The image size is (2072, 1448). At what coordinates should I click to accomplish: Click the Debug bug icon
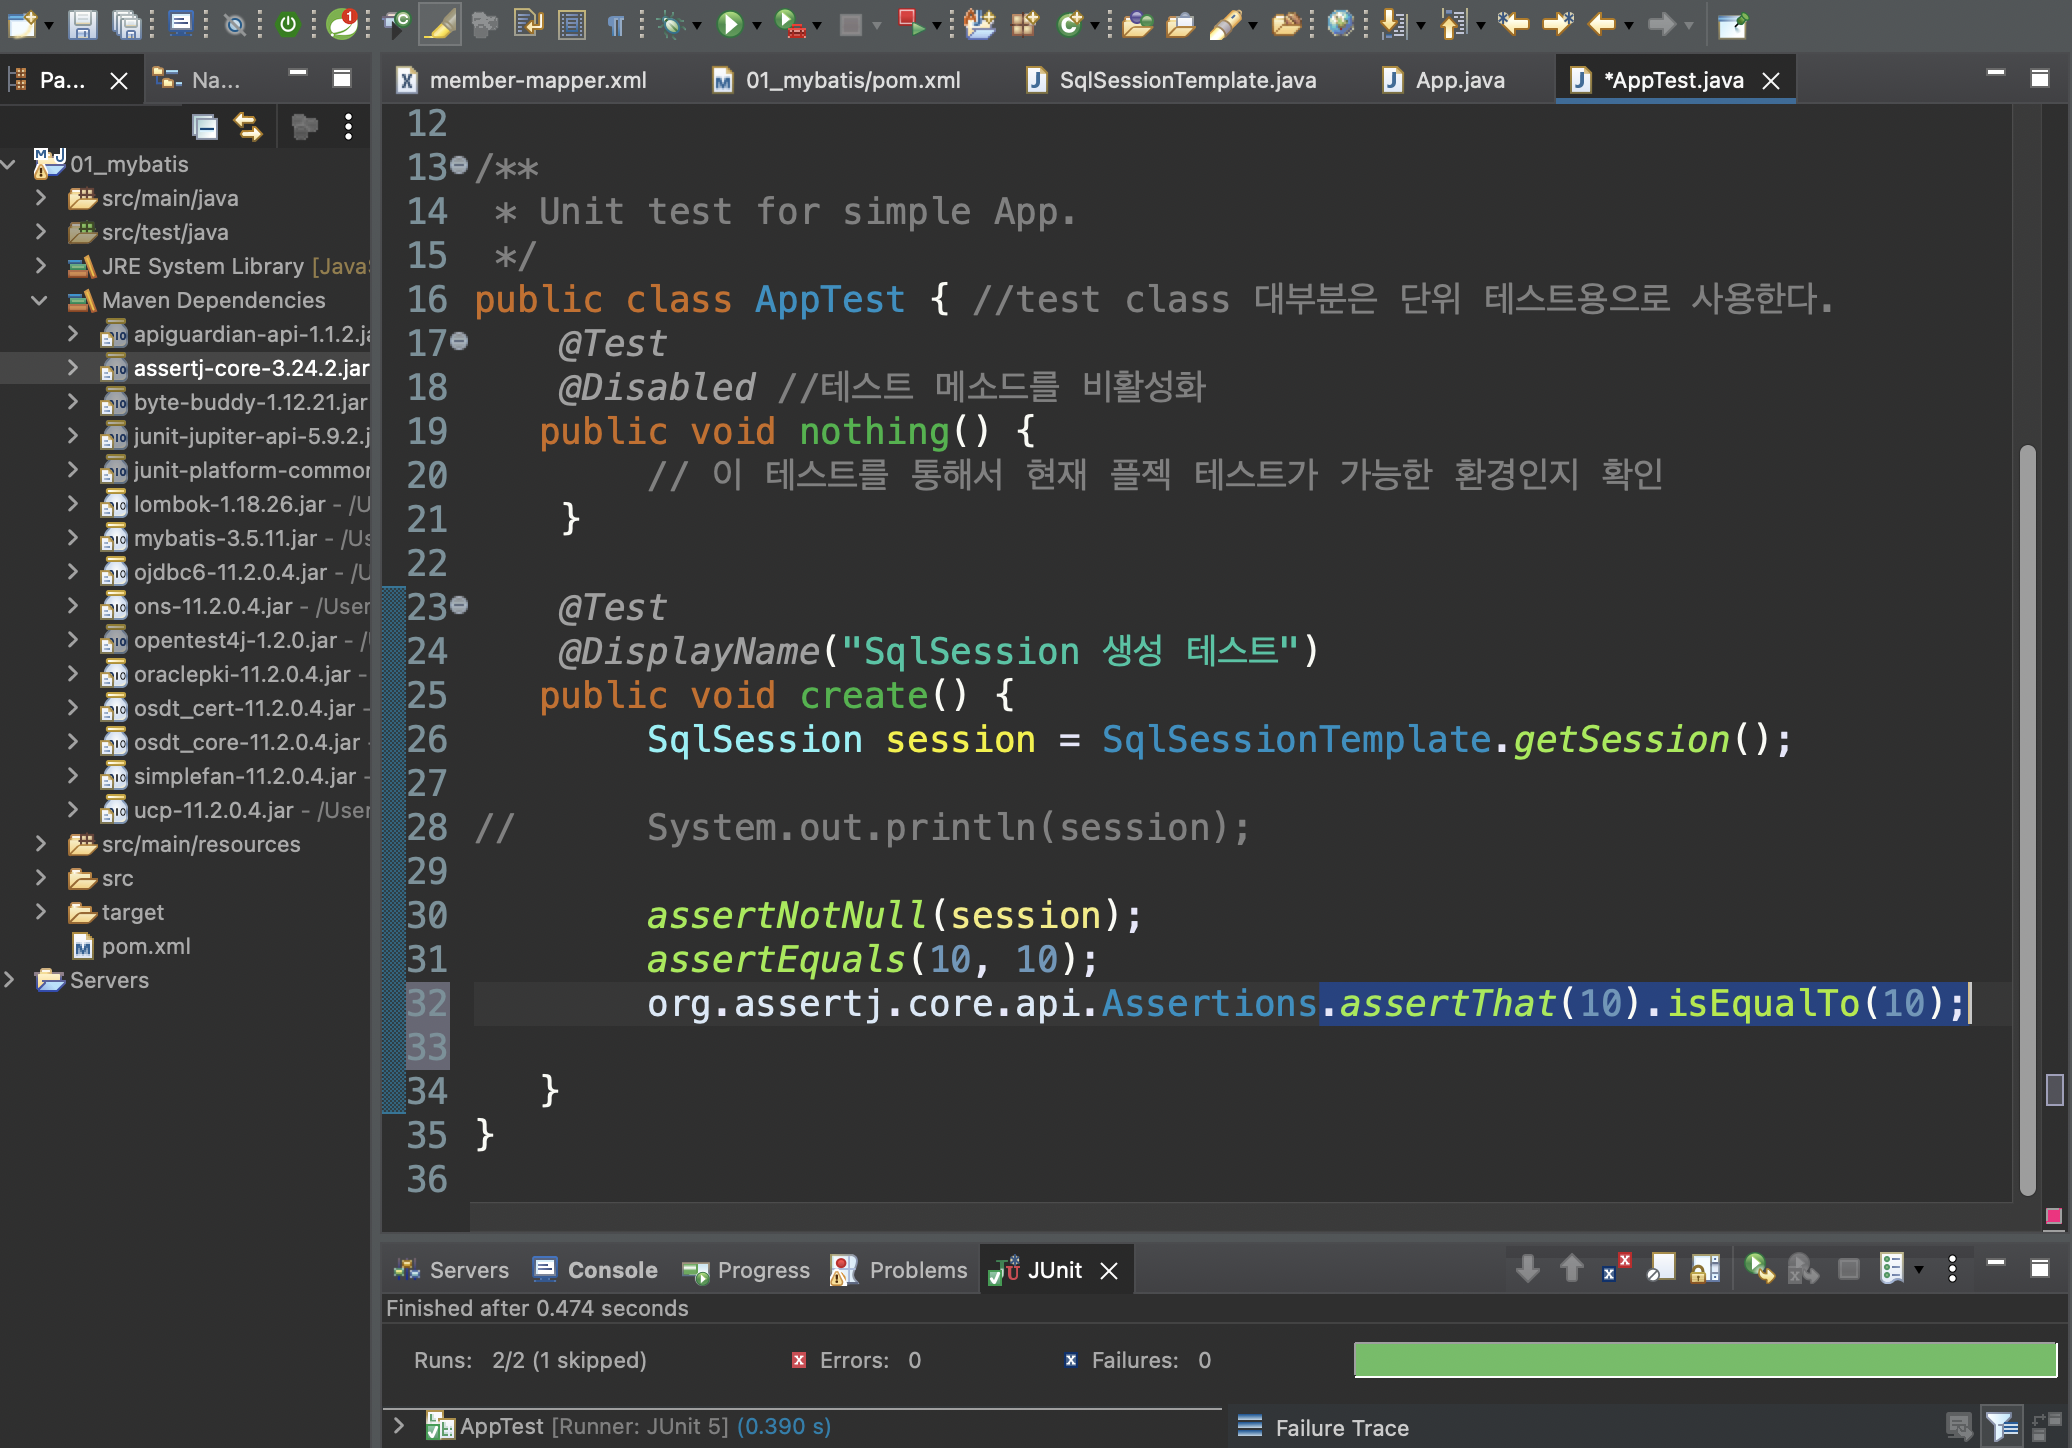(672, 24)
